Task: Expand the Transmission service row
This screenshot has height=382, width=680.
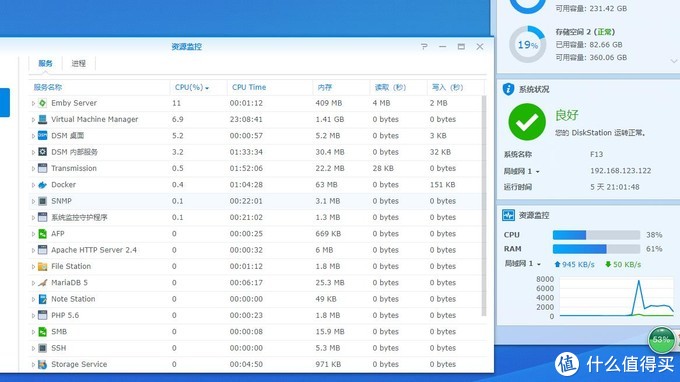Action: click(x=33, y=169)
